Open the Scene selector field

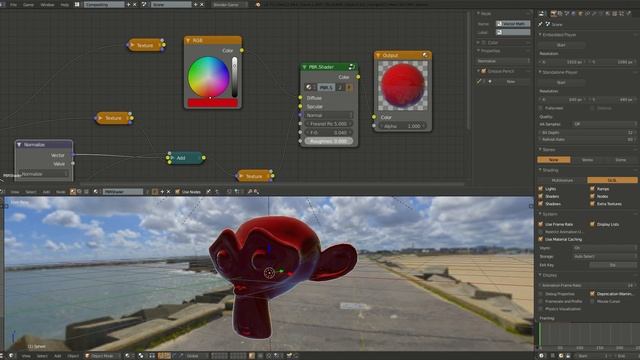tap(171, 4)
